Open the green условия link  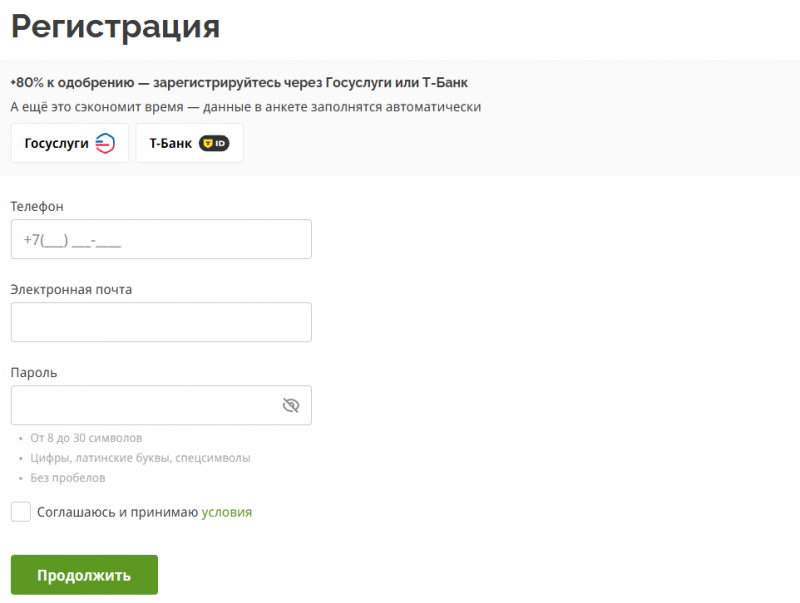[227, 512]
